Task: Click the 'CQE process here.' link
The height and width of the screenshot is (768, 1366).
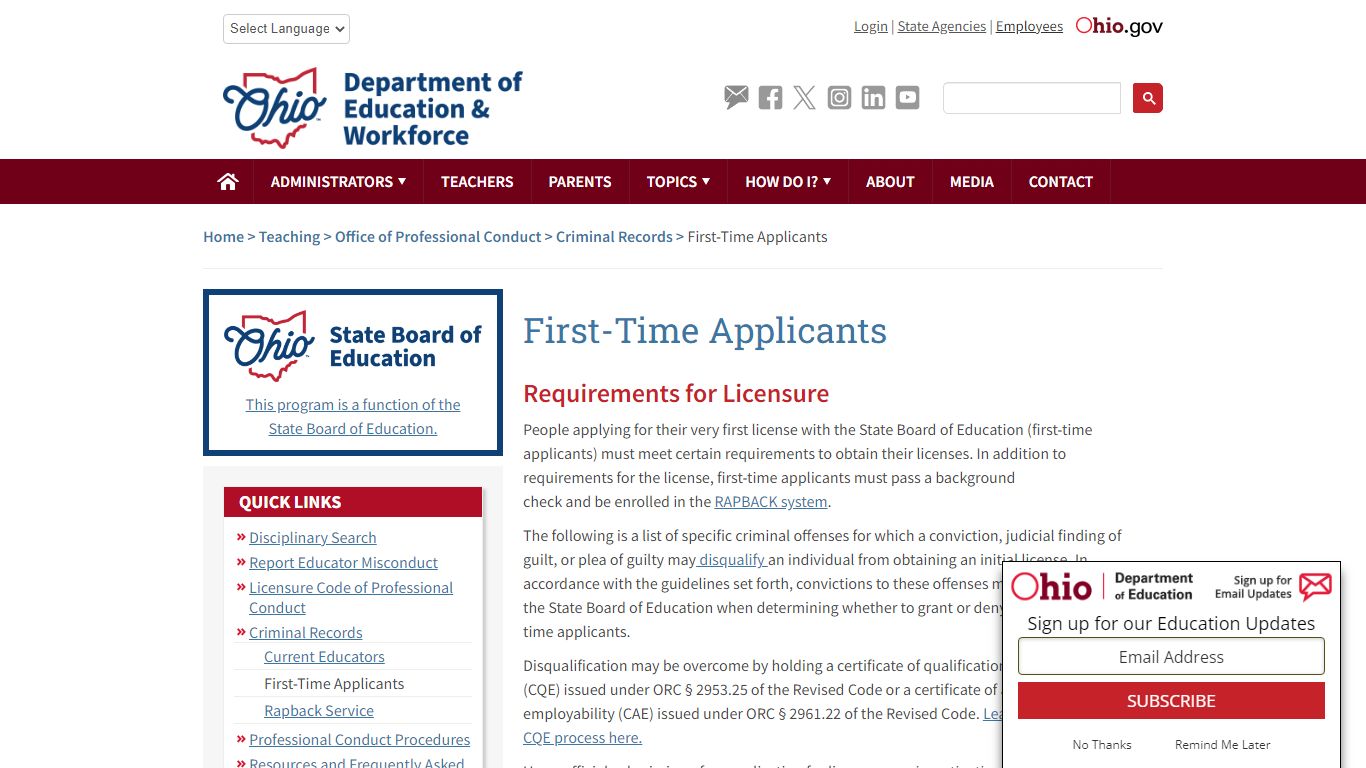Action: (582, 738)
